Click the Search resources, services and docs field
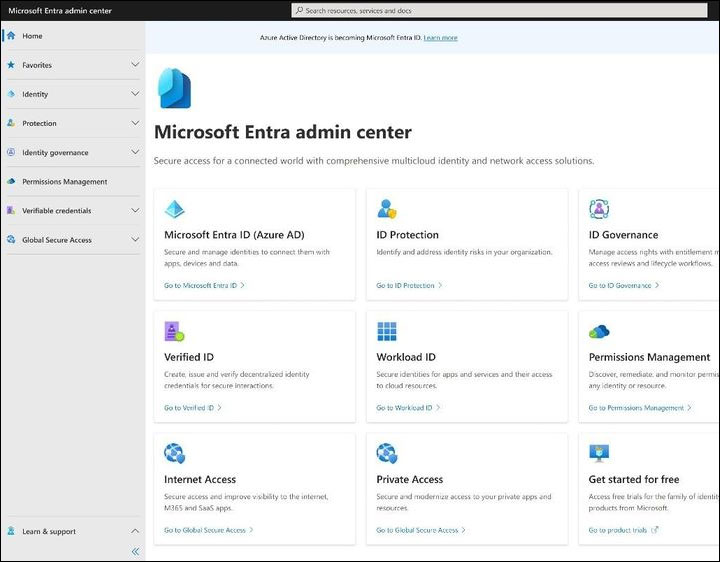This screenshot has height=562, width=720. pos(499,10)
